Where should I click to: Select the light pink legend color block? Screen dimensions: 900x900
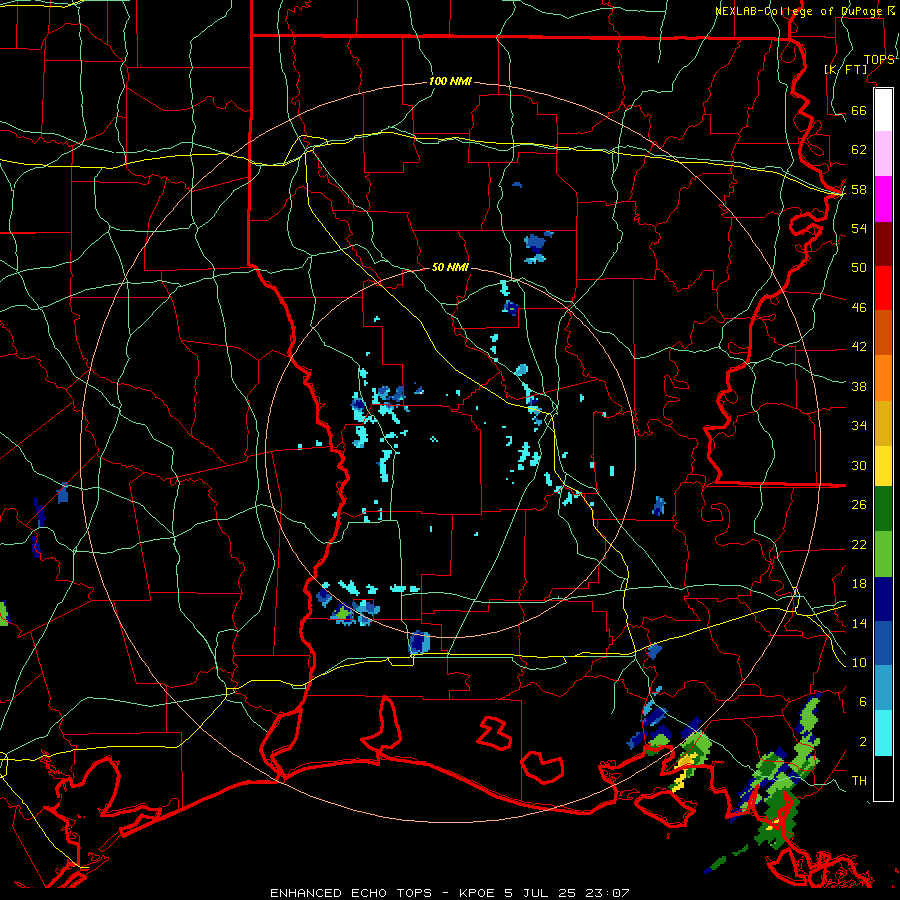[x=883, y=154]
